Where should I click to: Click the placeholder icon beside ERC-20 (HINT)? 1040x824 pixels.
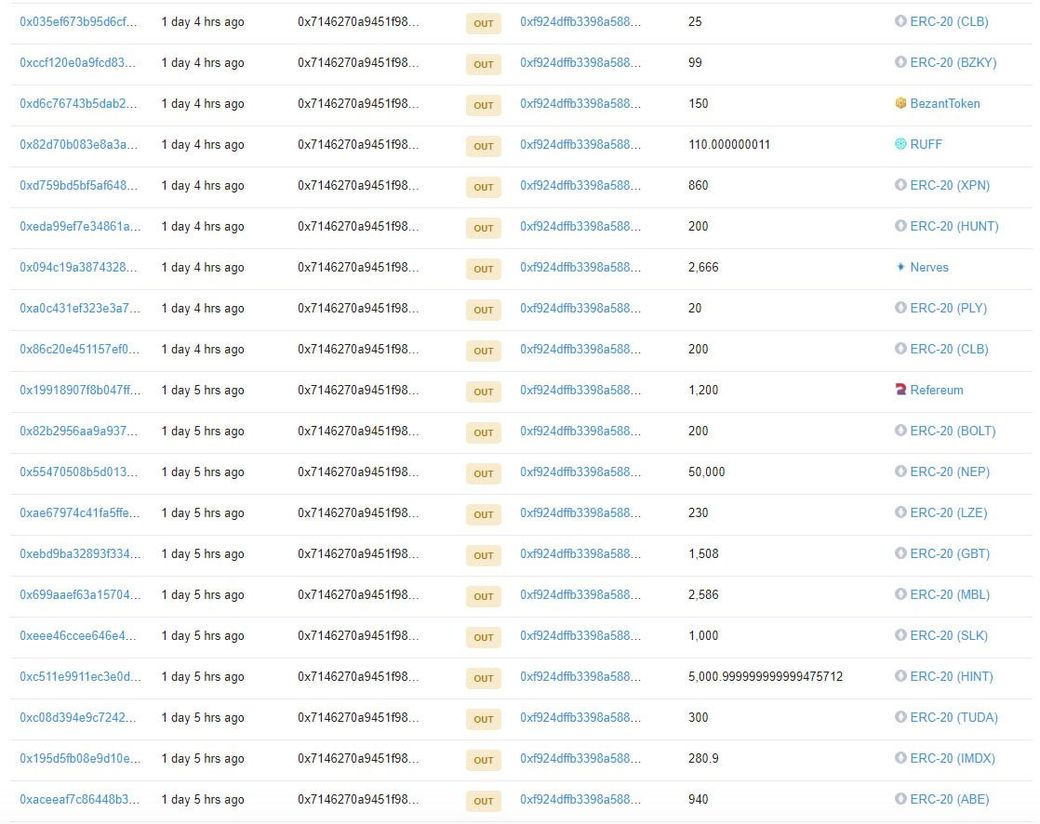coord(900,675)
